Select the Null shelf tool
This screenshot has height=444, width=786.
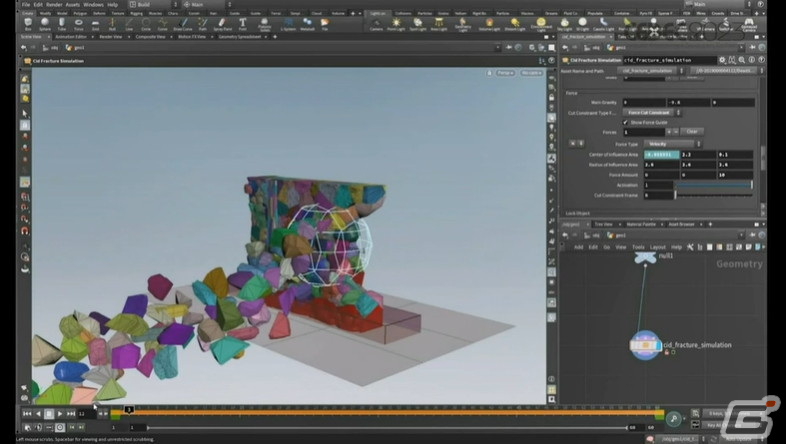click(112, 24)
